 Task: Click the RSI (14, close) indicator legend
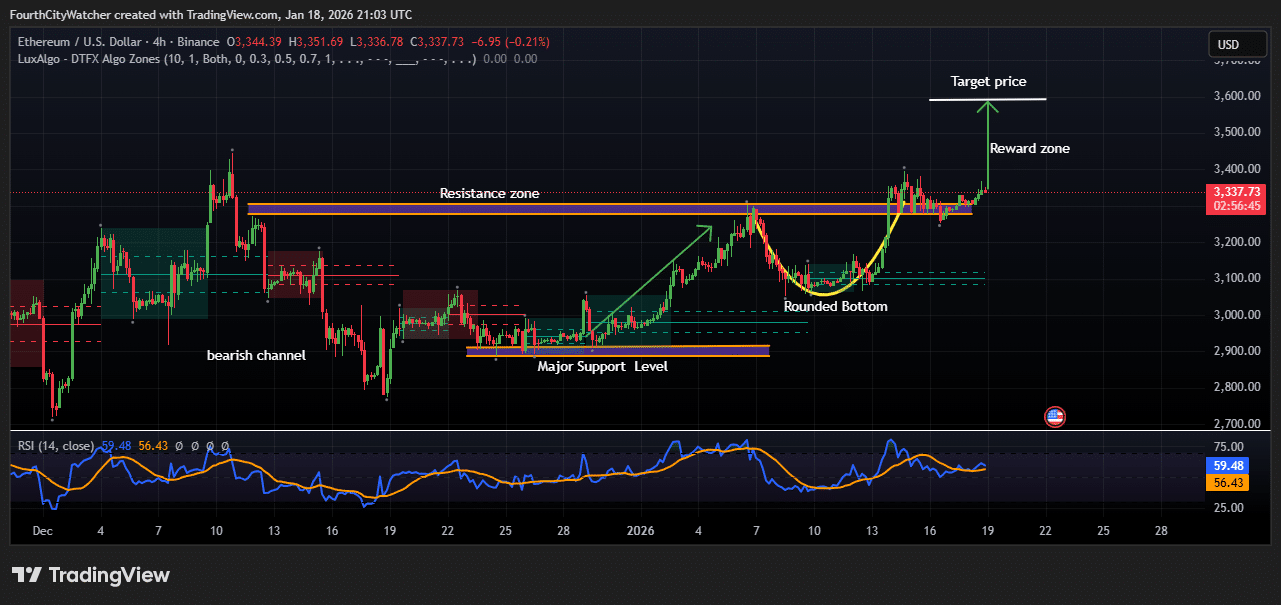point(55,445)
